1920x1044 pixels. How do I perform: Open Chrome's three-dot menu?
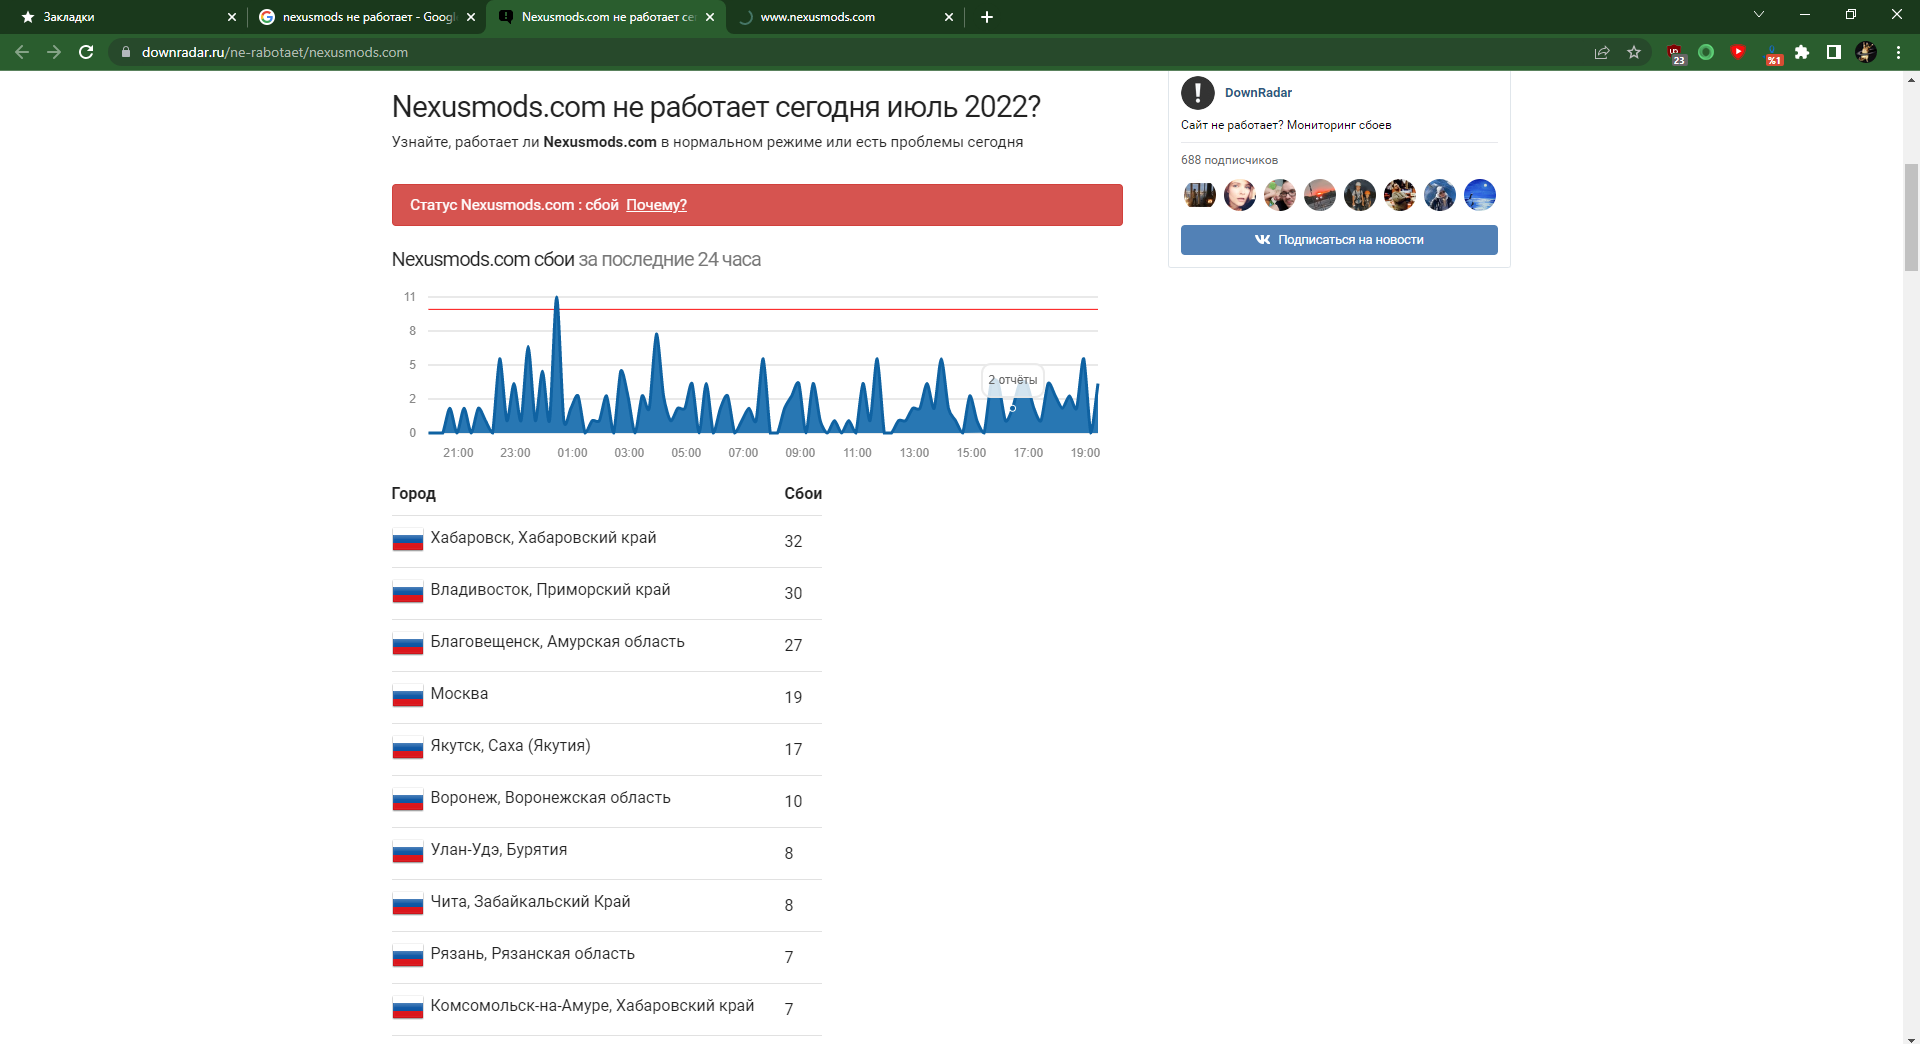[x=1898, y=52]
